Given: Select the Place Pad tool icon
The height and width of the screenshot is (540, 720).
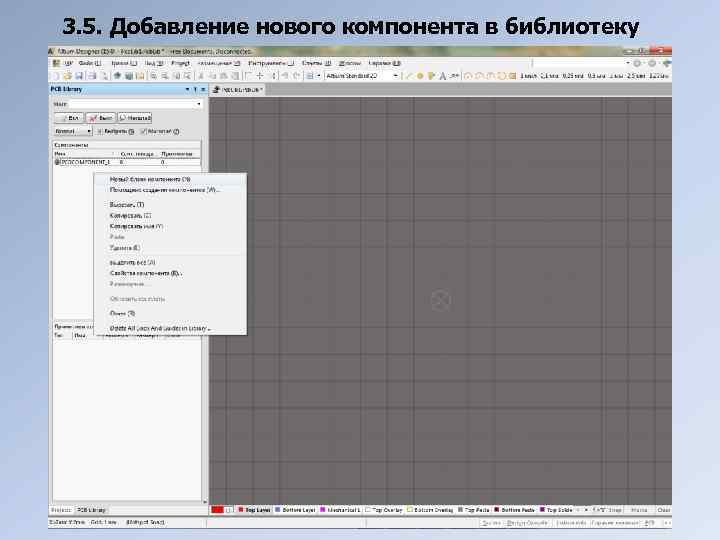Looking at the screenshot, I should [x=420, y=76].
